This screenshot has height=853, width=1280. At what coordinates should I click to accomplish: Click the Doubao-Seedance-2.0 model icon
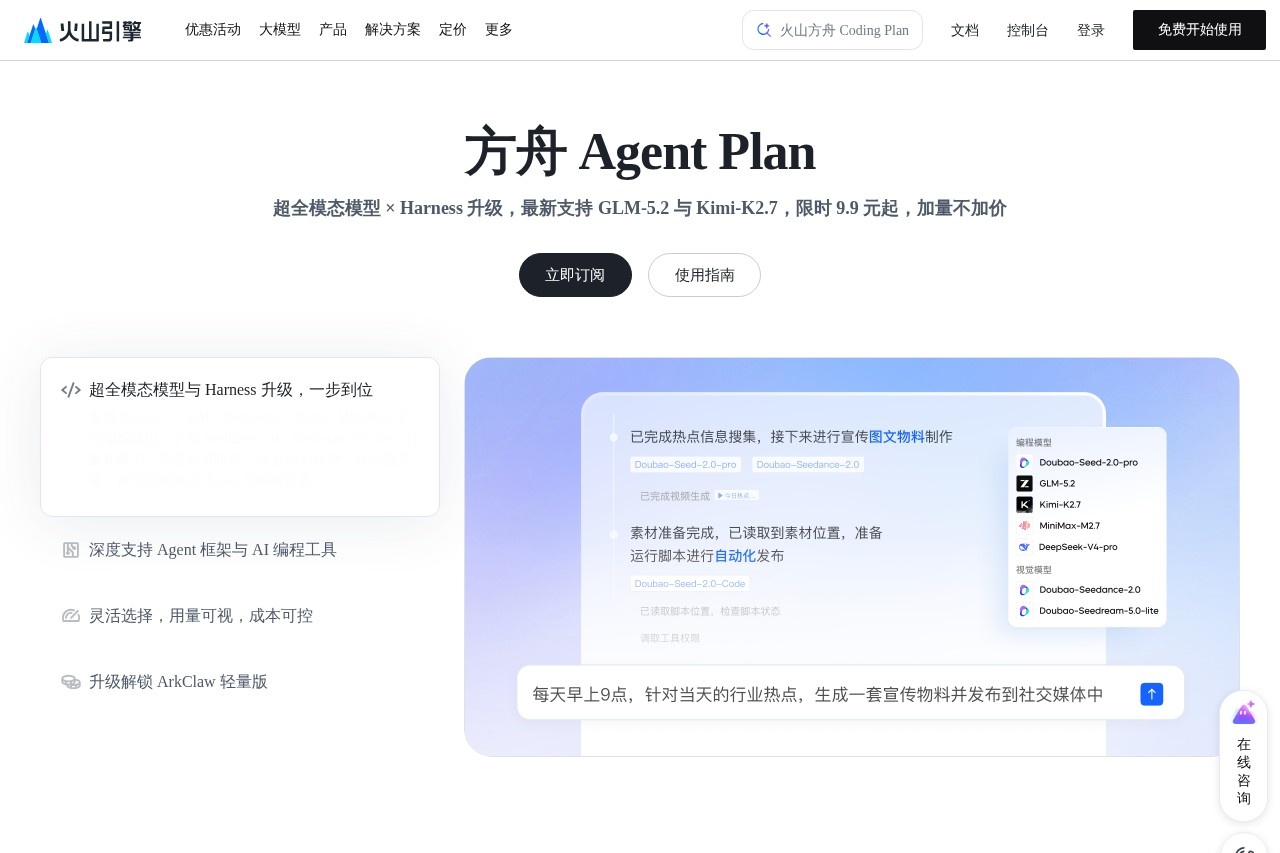tap(1024, 590)
